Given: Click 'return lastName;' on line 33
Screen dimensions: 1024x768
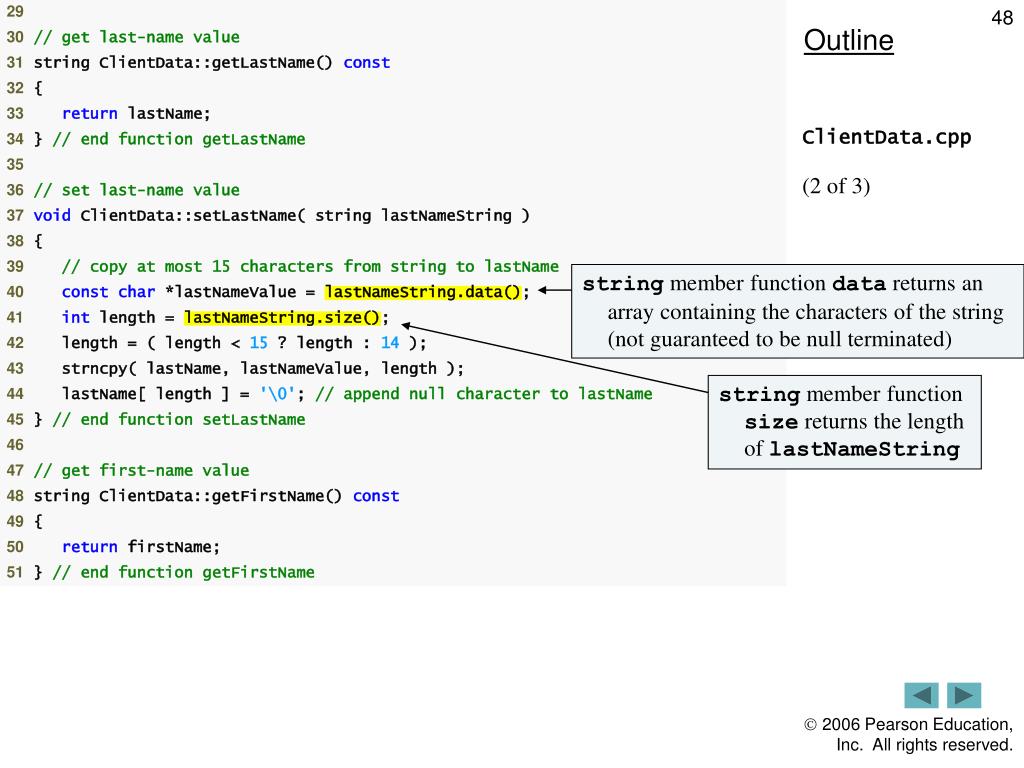Looking at the screenshot, I should 136,114.
